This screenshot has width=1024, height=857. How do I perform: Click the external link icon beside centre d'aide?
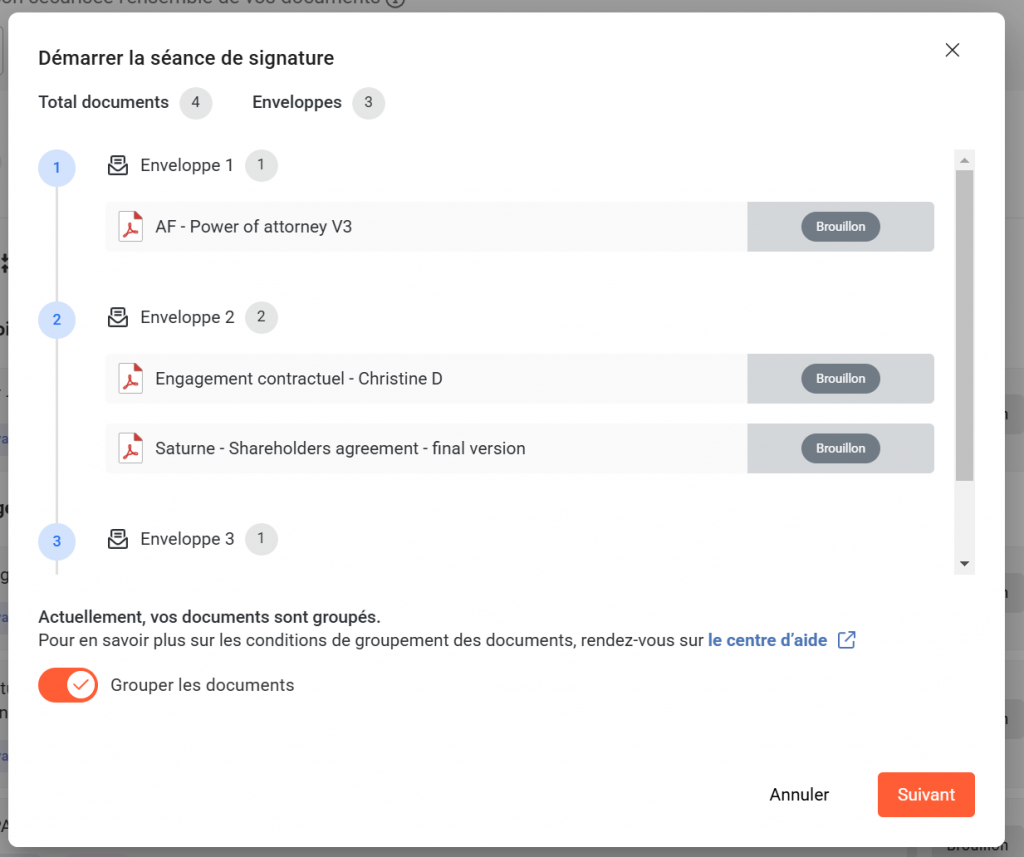(846, 640)
